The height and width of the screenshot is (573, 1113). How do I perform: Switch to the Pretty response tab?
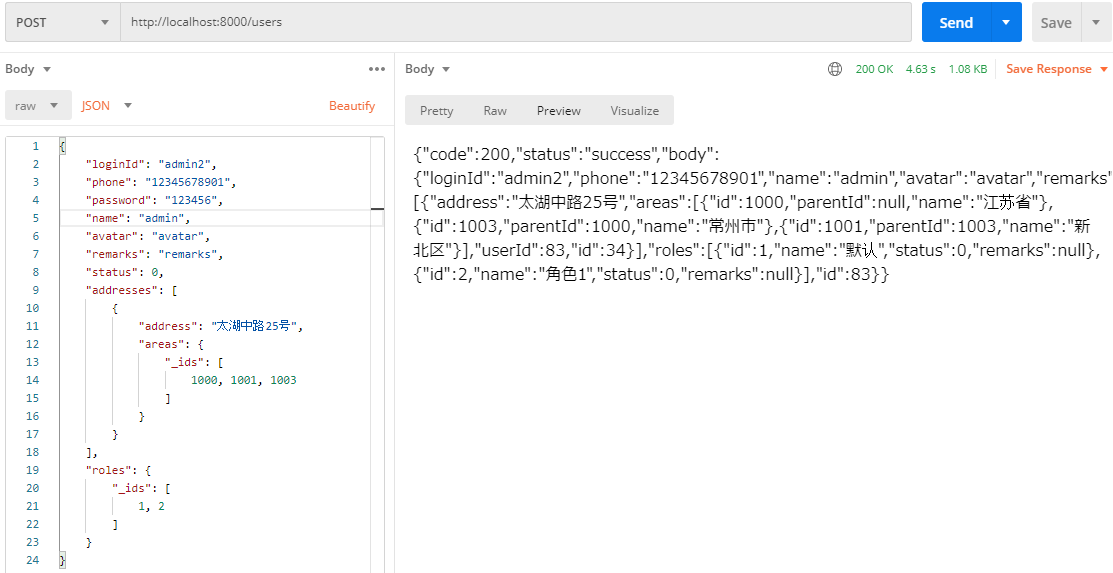click(x=436, y=111)
